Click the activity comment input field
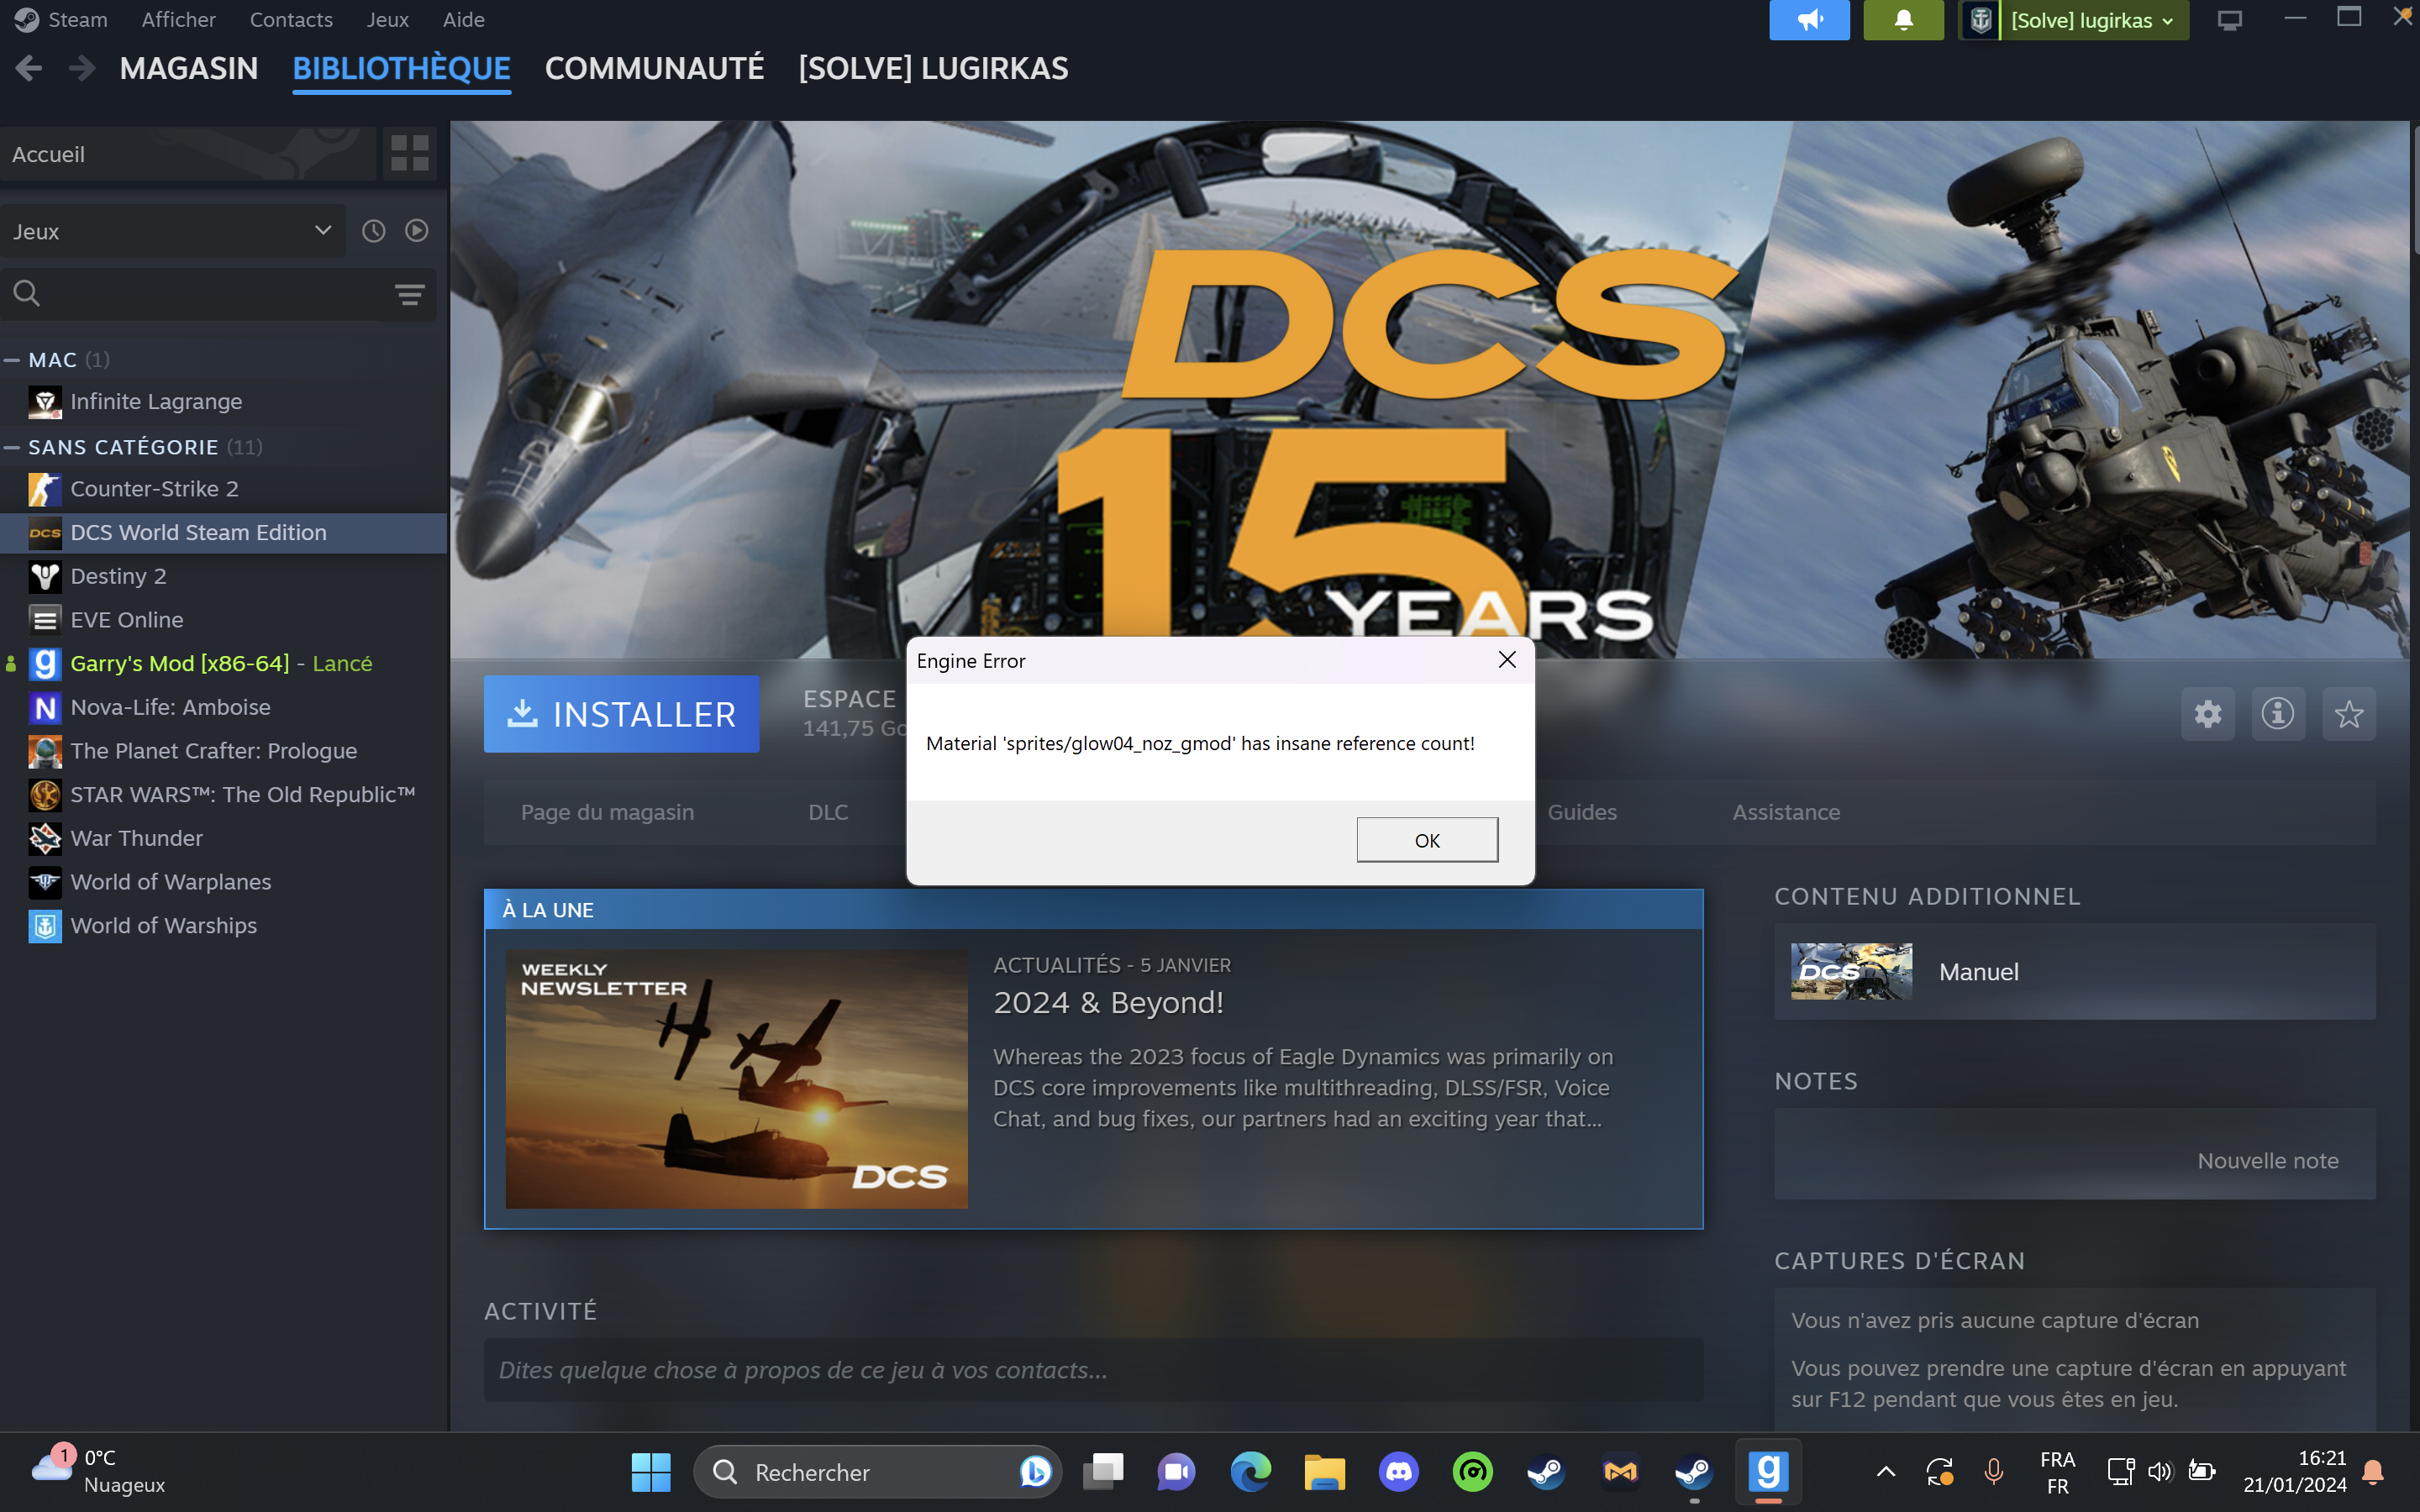The width and height of the screenshot is (2420, 1512). click(x=1093, y=1370)
